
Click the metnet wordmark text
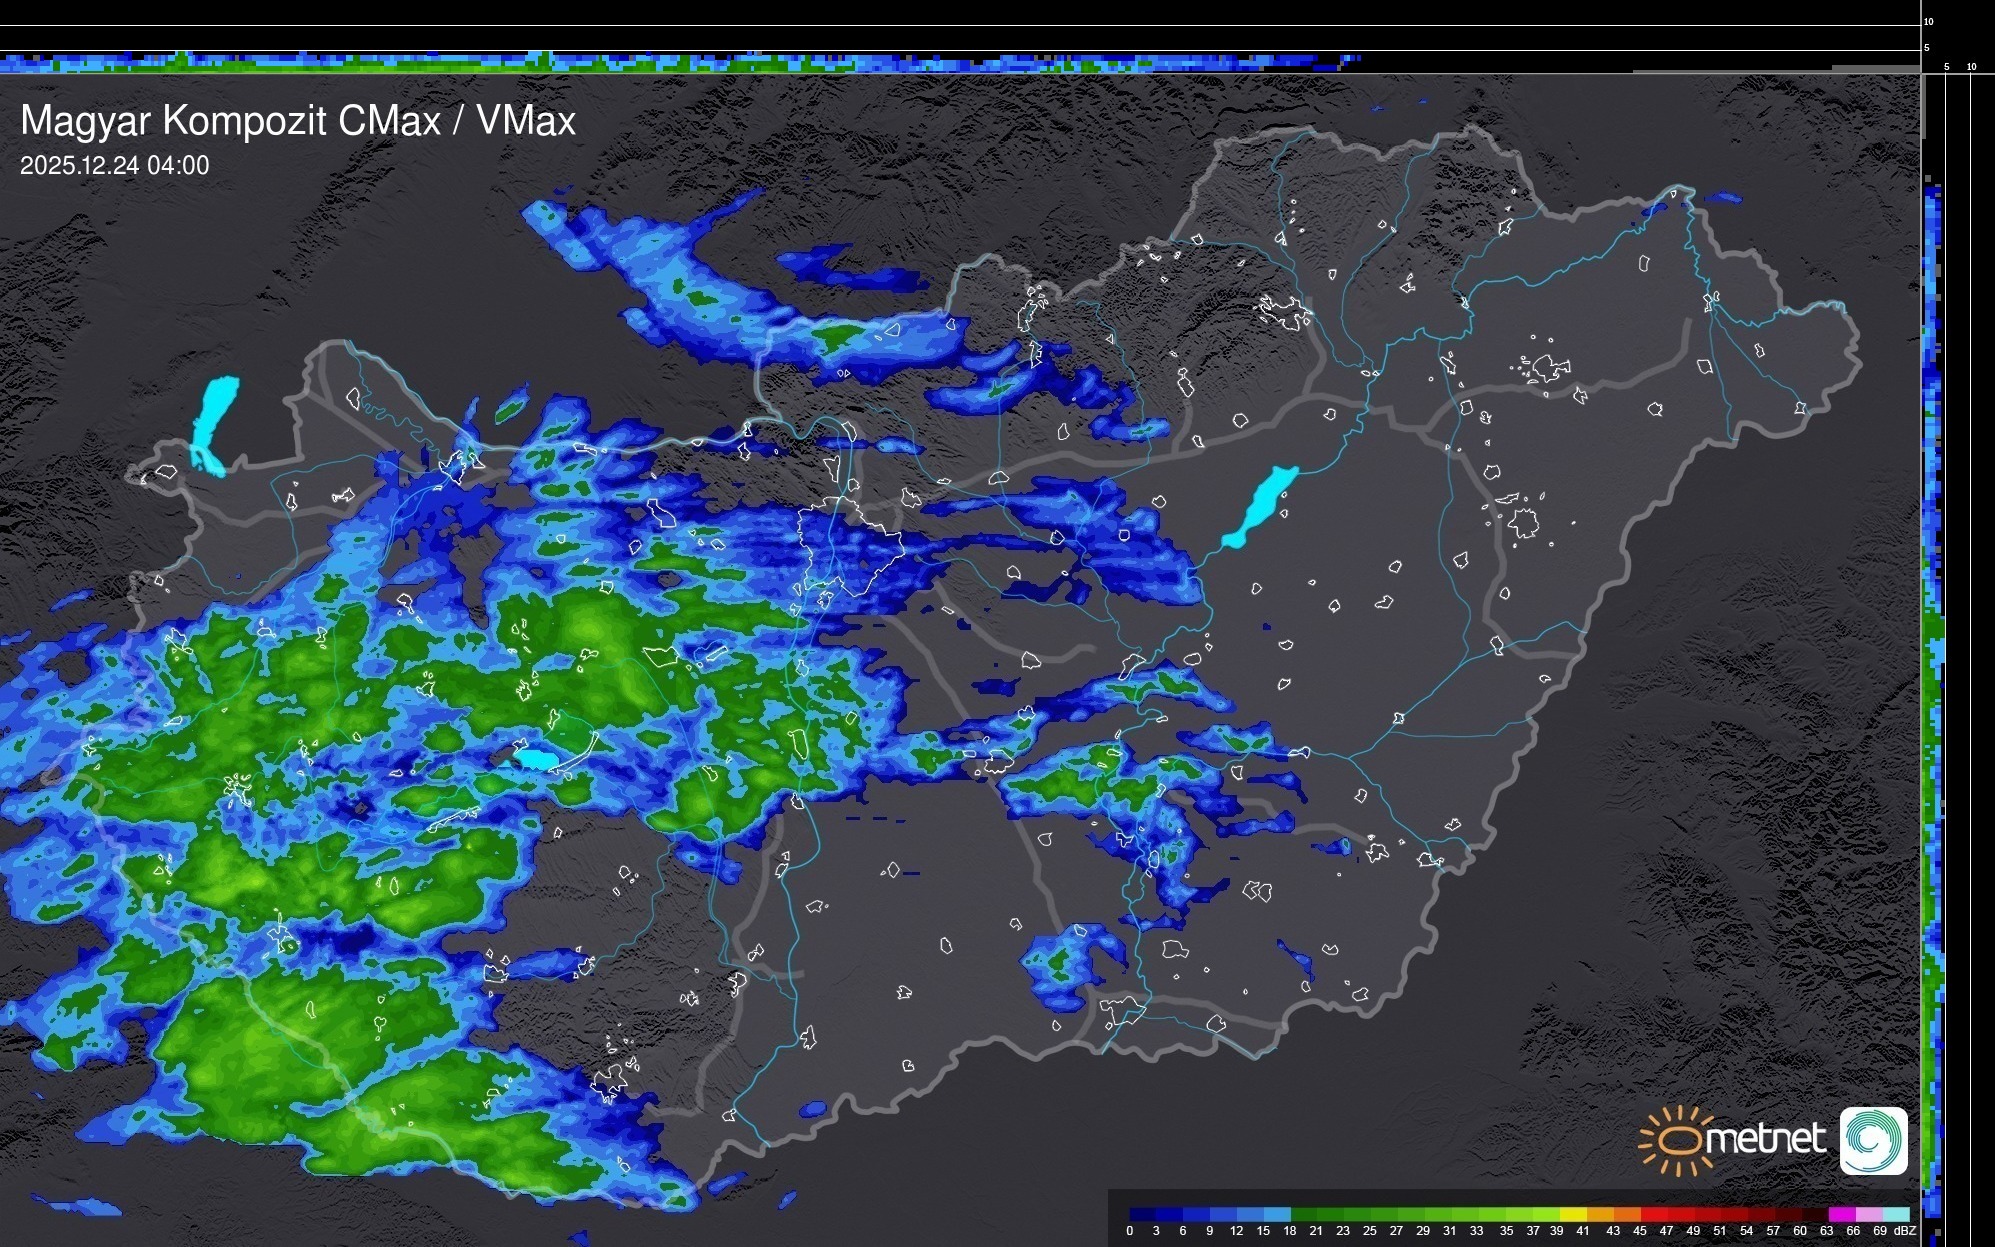click(1765, 1140)
